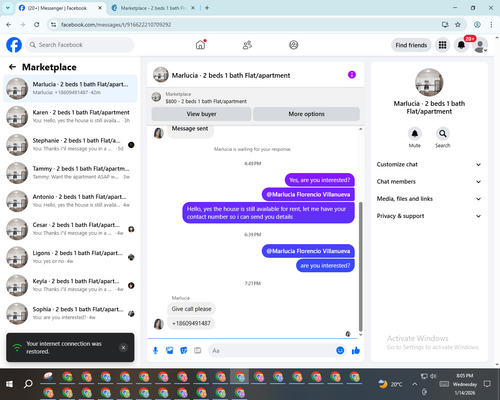Open Cesar chat in conversation list
The width and height of the screenshot is (500, 400).
[x=70, y=229]
